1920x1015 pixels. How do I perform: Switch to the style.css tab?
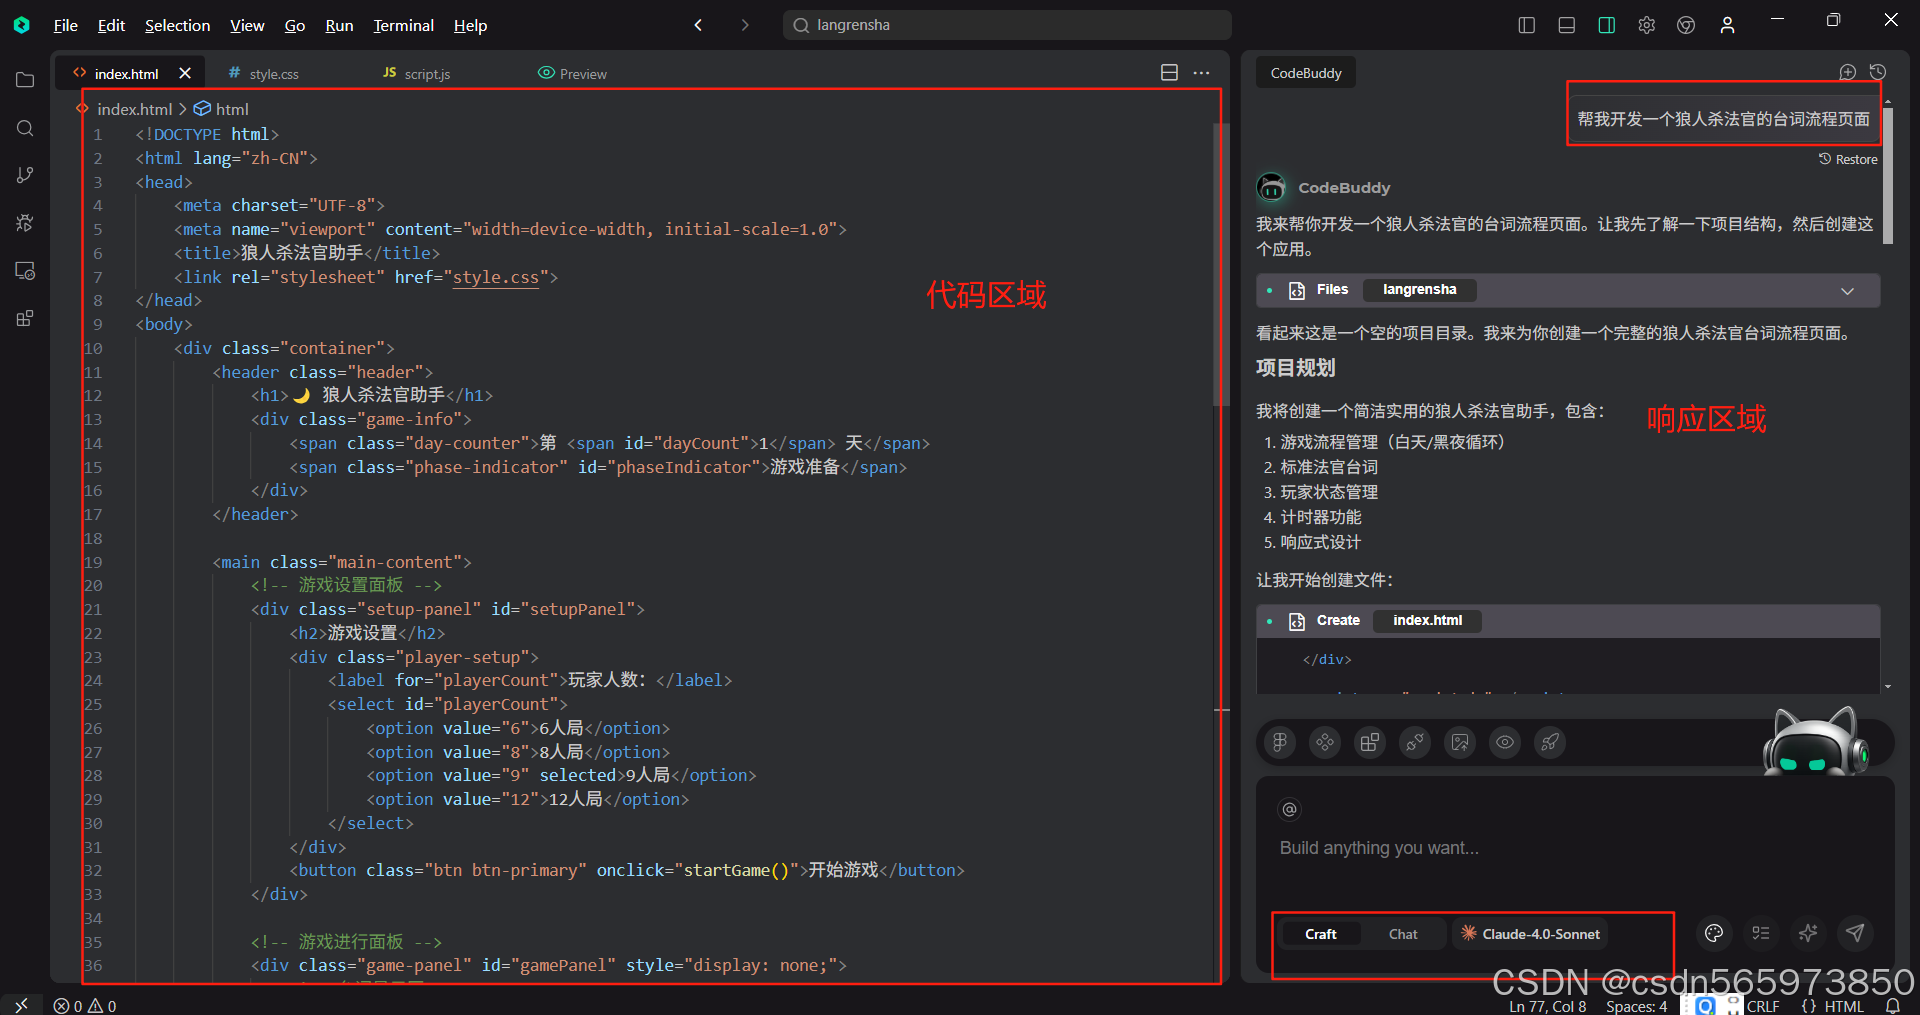click(264, 73)
